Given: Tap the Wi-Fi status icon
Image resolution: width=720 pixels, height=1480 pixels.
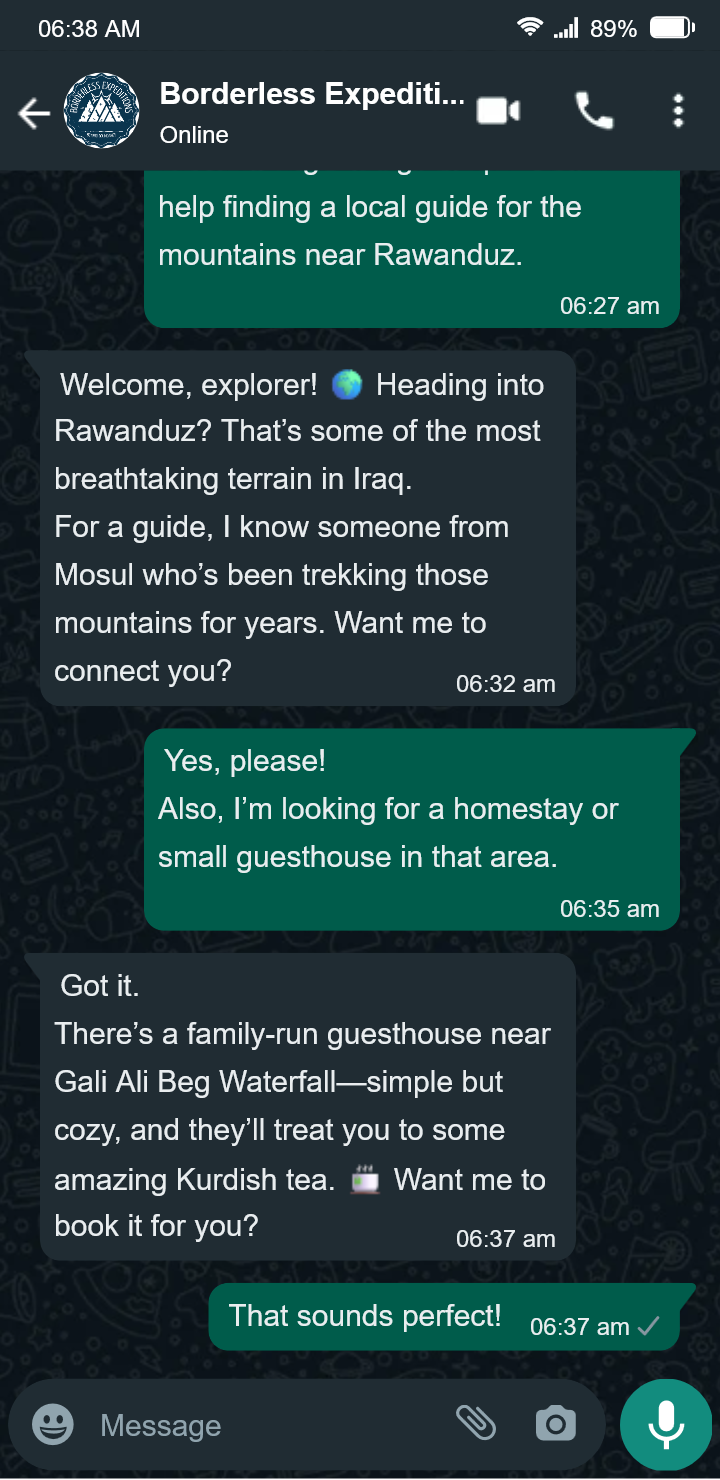Looking at the screenshot, I should (530, 28).
